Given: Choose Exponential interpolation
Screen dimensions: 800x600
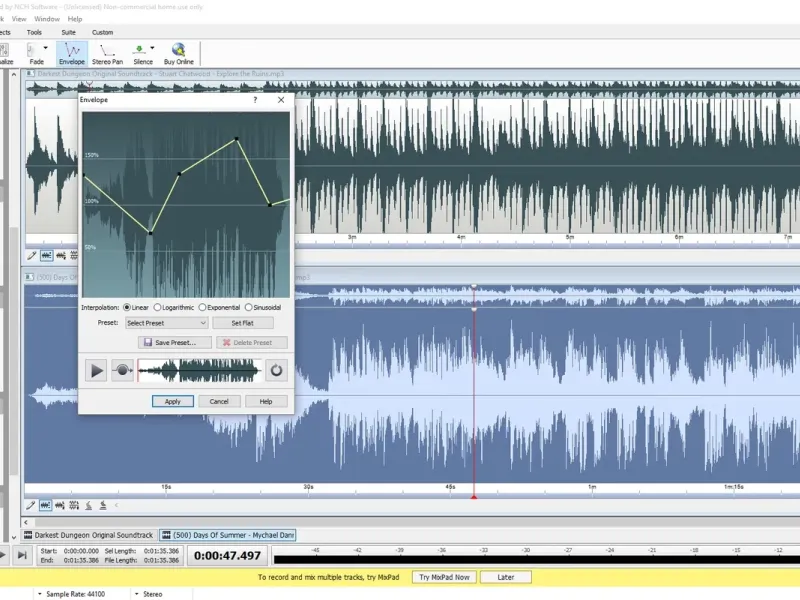Looking at the screenshot, I should click(219, 308).
